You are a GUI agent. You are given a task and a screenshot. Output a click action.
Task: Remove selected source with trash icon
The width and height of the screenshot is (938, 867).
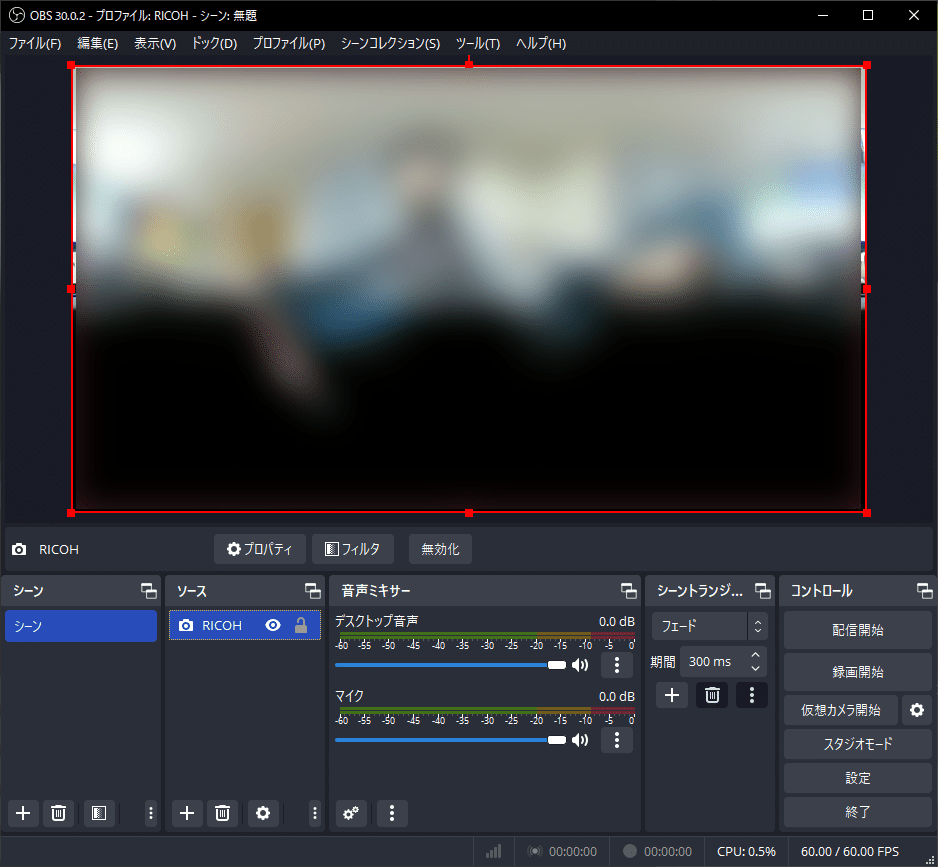pyautogui.click(x=222, y=813)
